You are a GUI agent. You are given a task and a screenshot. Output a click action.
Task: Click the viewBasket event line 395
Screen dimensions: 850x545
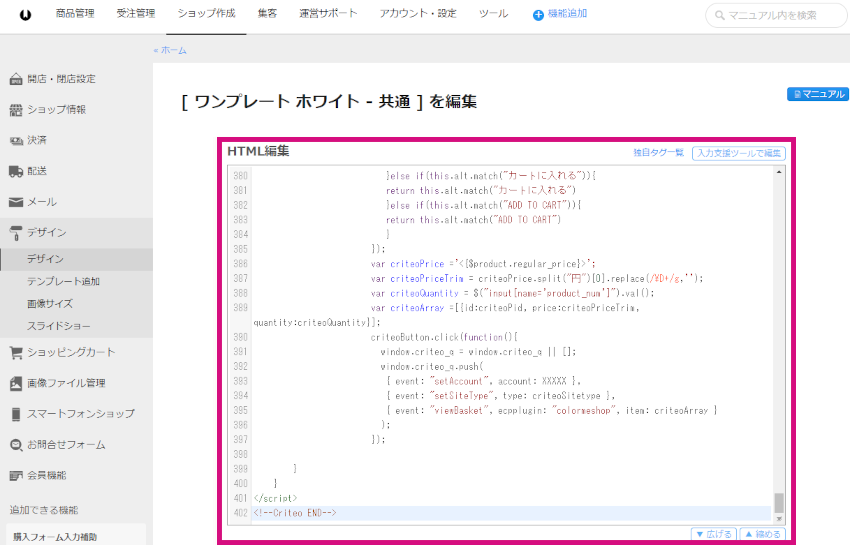click(551, 411)
